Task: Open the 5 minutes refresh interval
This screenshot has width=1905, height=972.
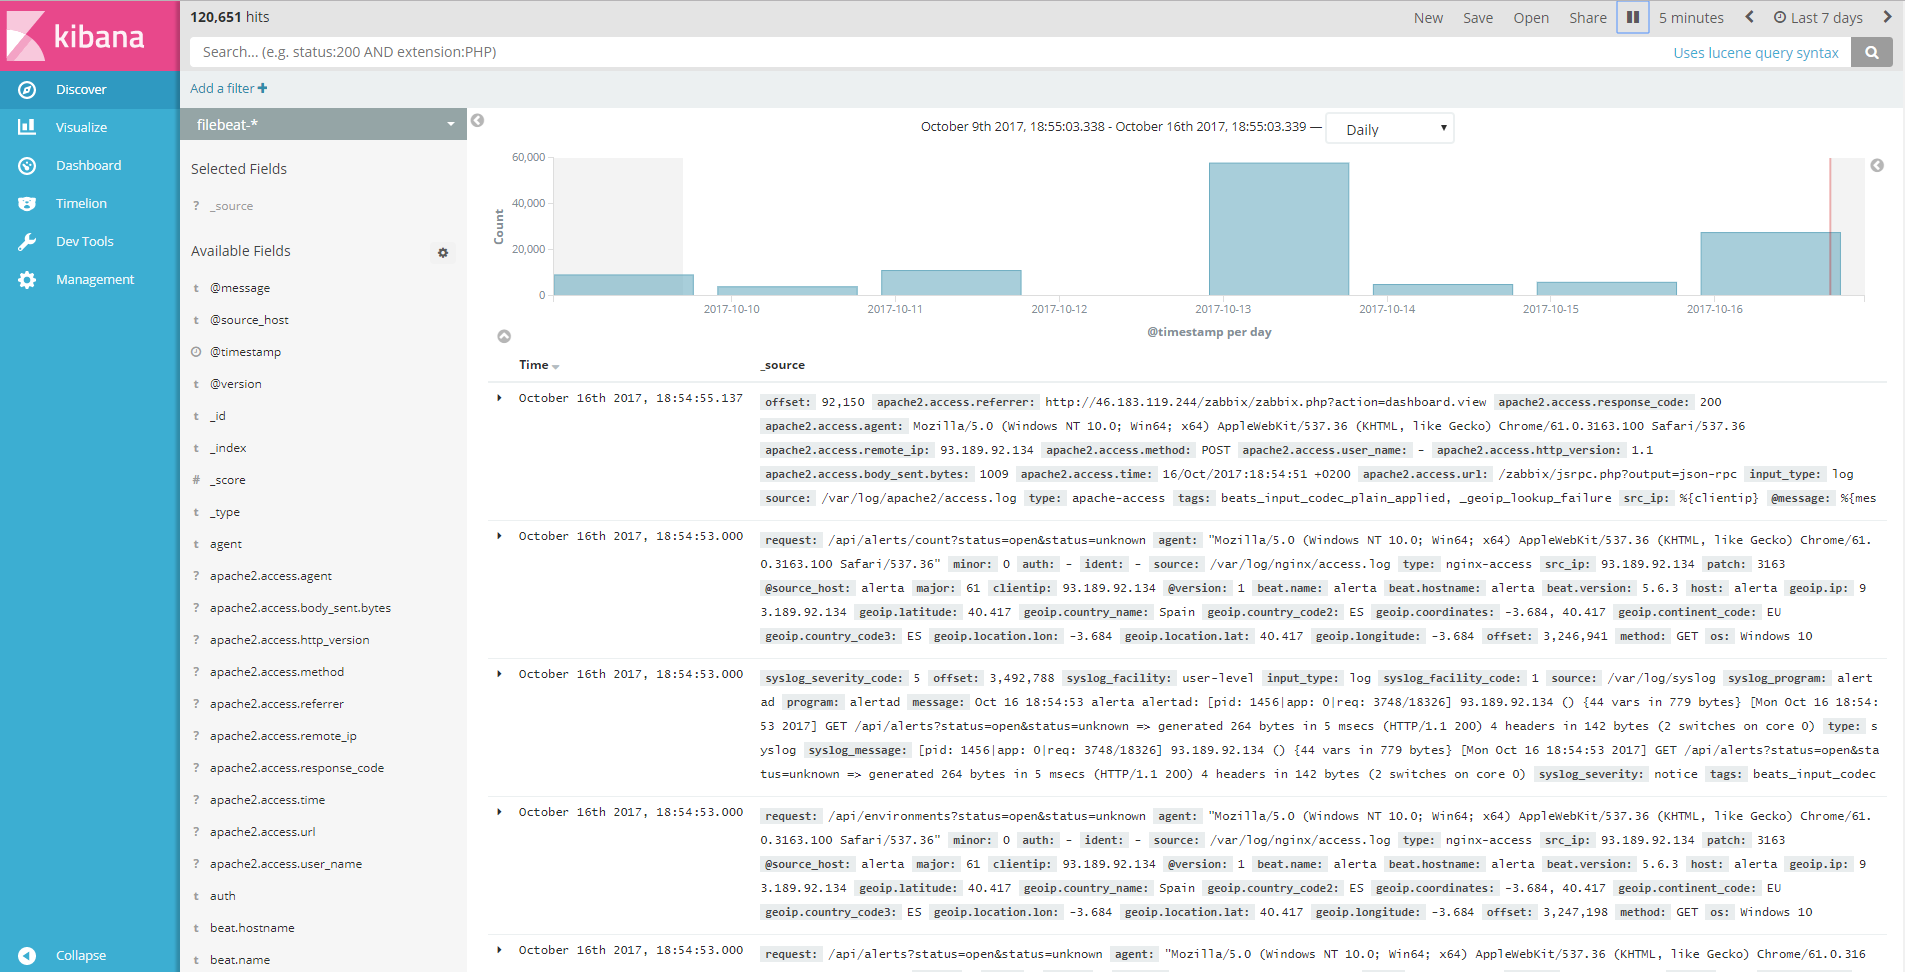Action: click(x=1691, y=18)
